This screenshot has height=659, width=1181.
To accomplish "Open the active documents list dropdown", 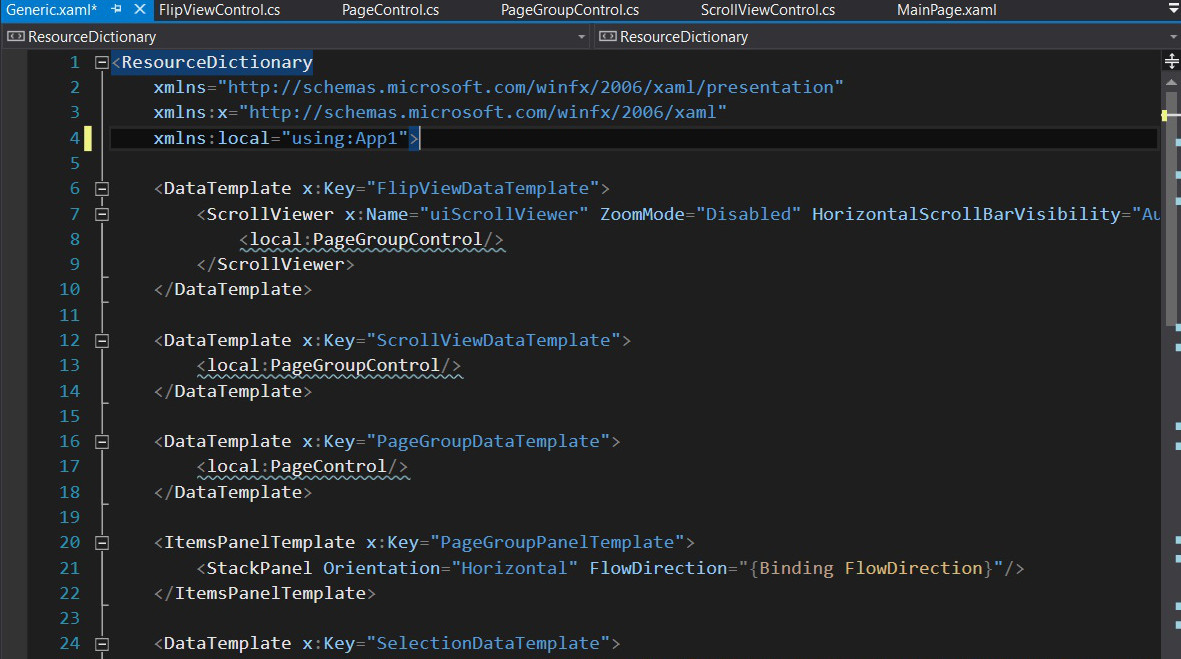I will click(1173, 8).
